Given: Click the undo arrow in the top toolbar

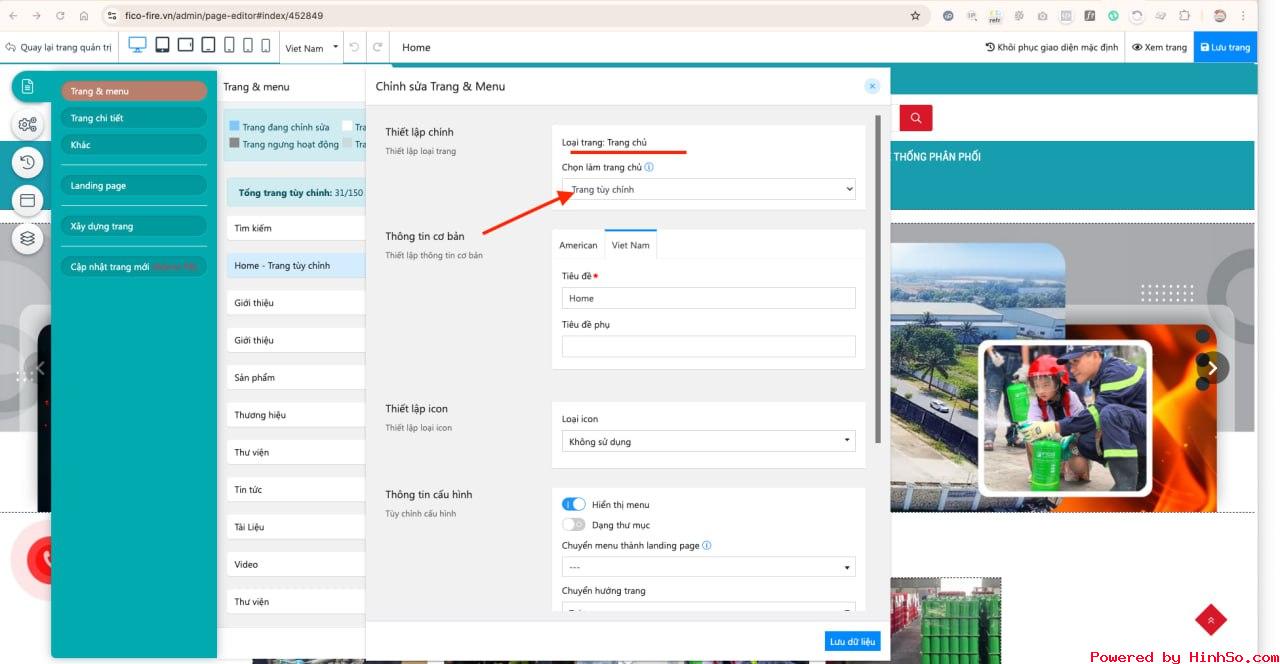Looking at the screenshot, I should (354, 47).
